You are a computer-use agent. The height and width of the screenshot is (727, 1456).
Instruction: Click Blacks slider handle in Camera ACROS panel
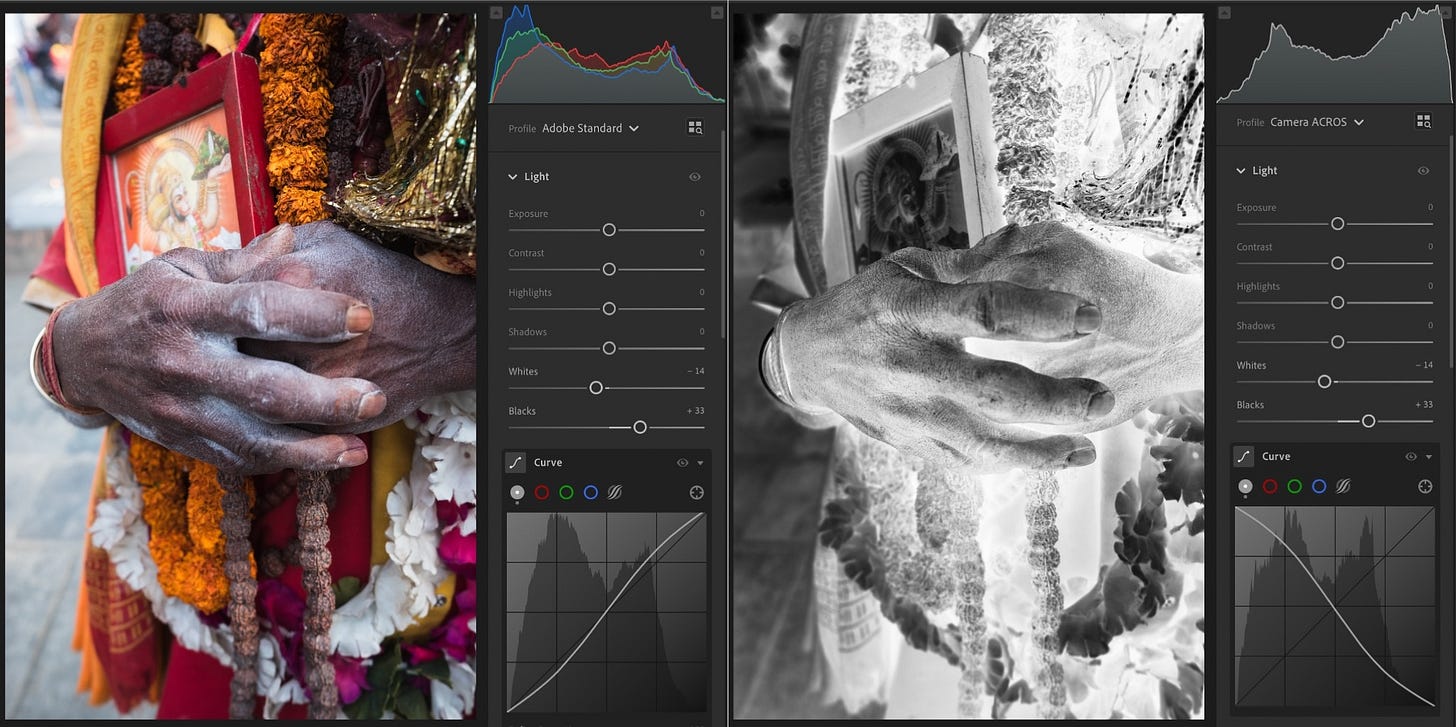tap(1368, 421)
